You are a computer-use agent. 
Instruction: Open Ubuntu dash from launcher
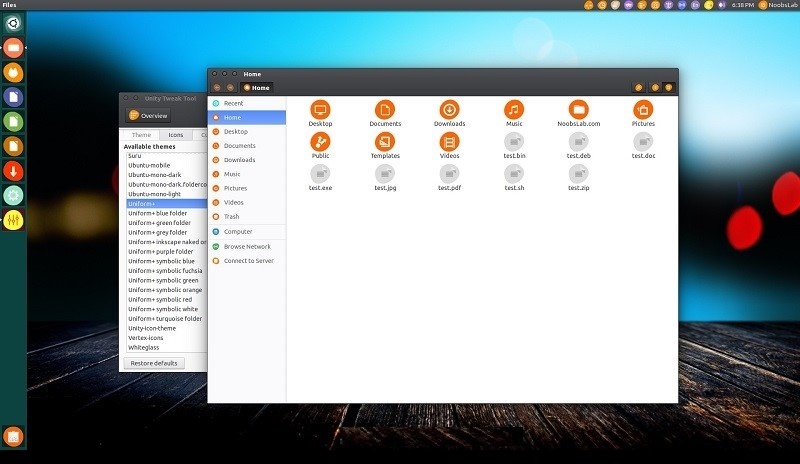(13, 23)
